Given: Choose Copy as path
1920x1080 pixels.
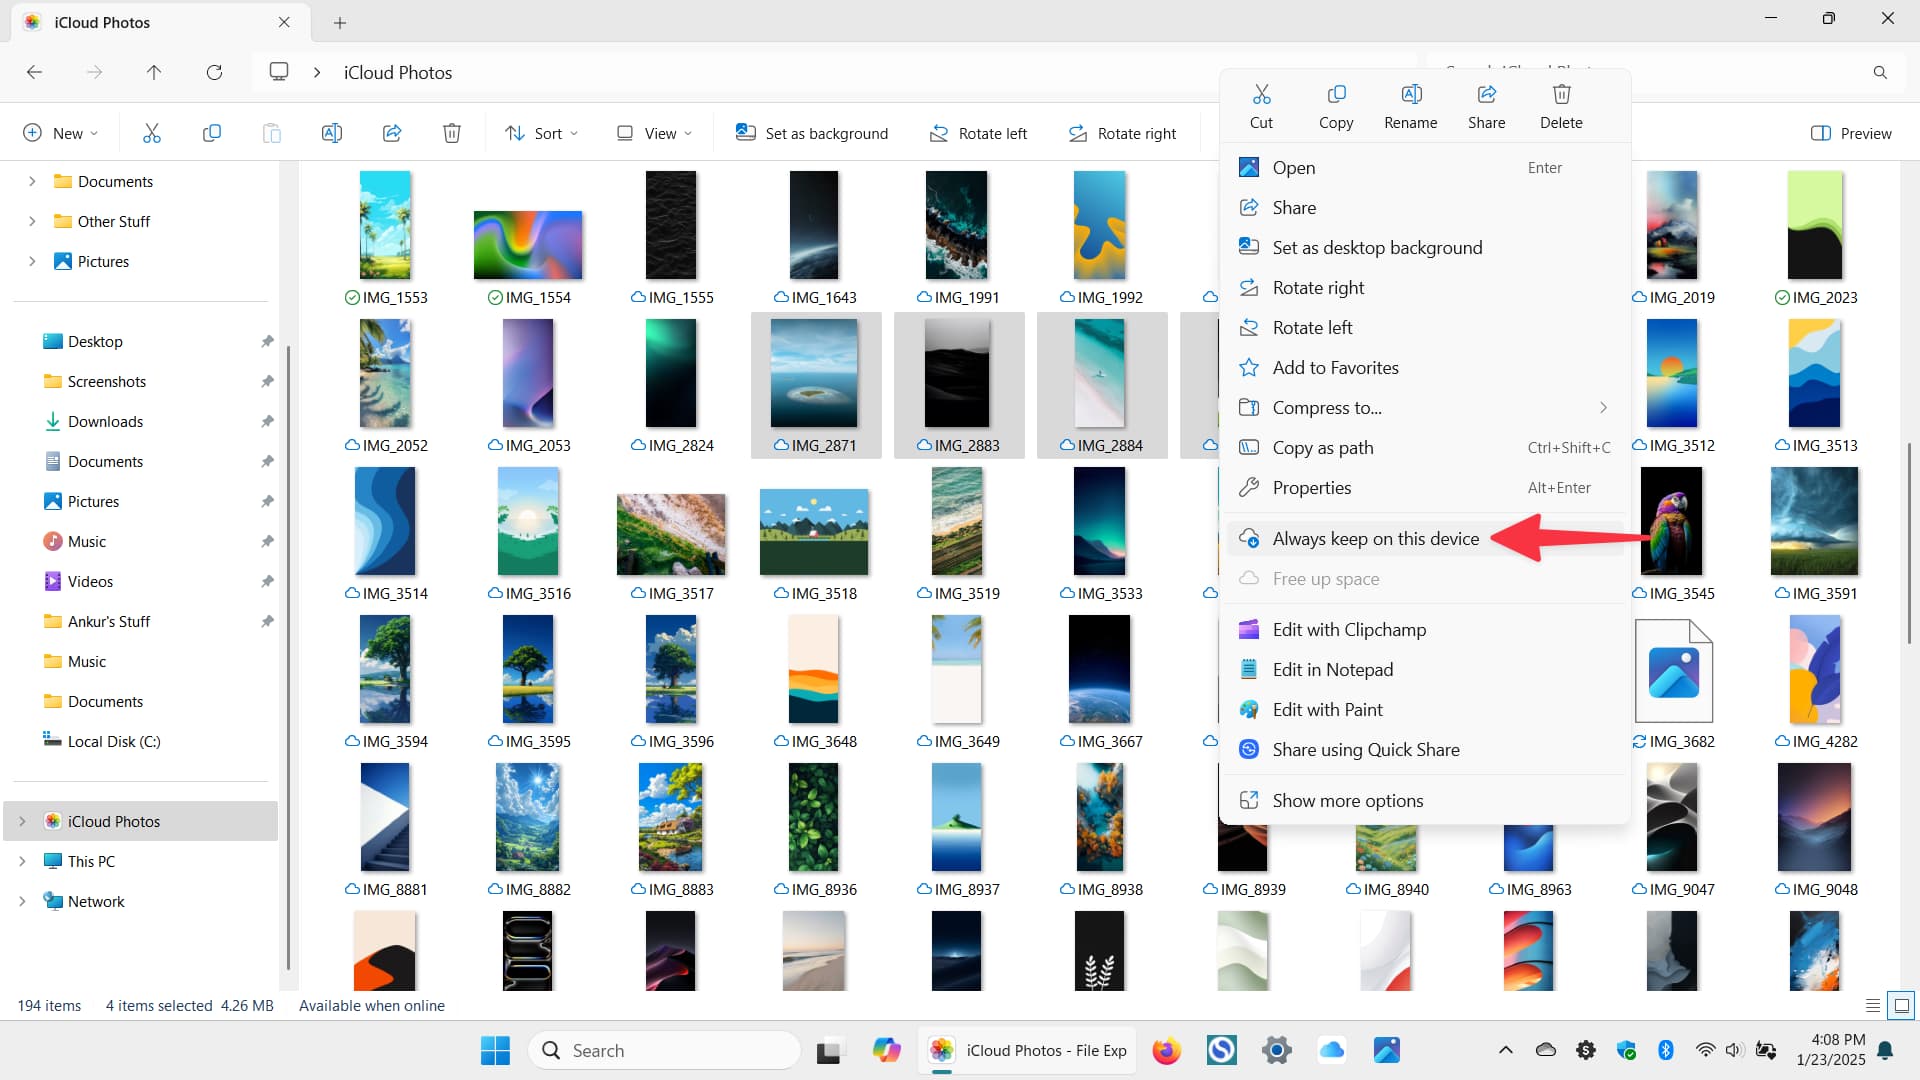Looking at the screenshot, I should [x=1425, y=447].
